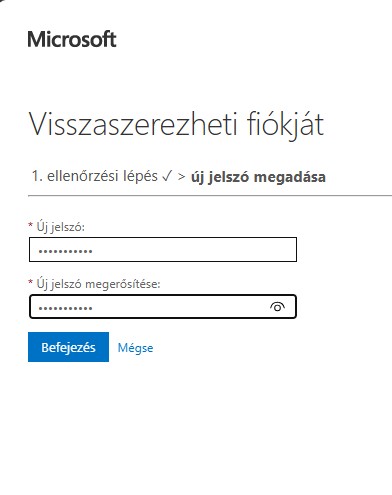Cancel with the Mégse link
This screenshot has height=495, width=392.
pyautogui.click(x=135, y=348)
